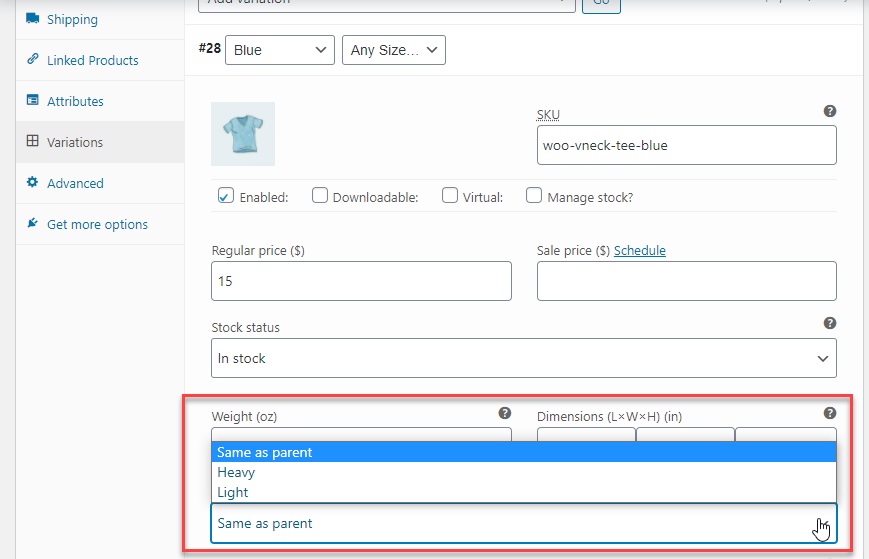Click the Attributes list icon

[33, 100]
